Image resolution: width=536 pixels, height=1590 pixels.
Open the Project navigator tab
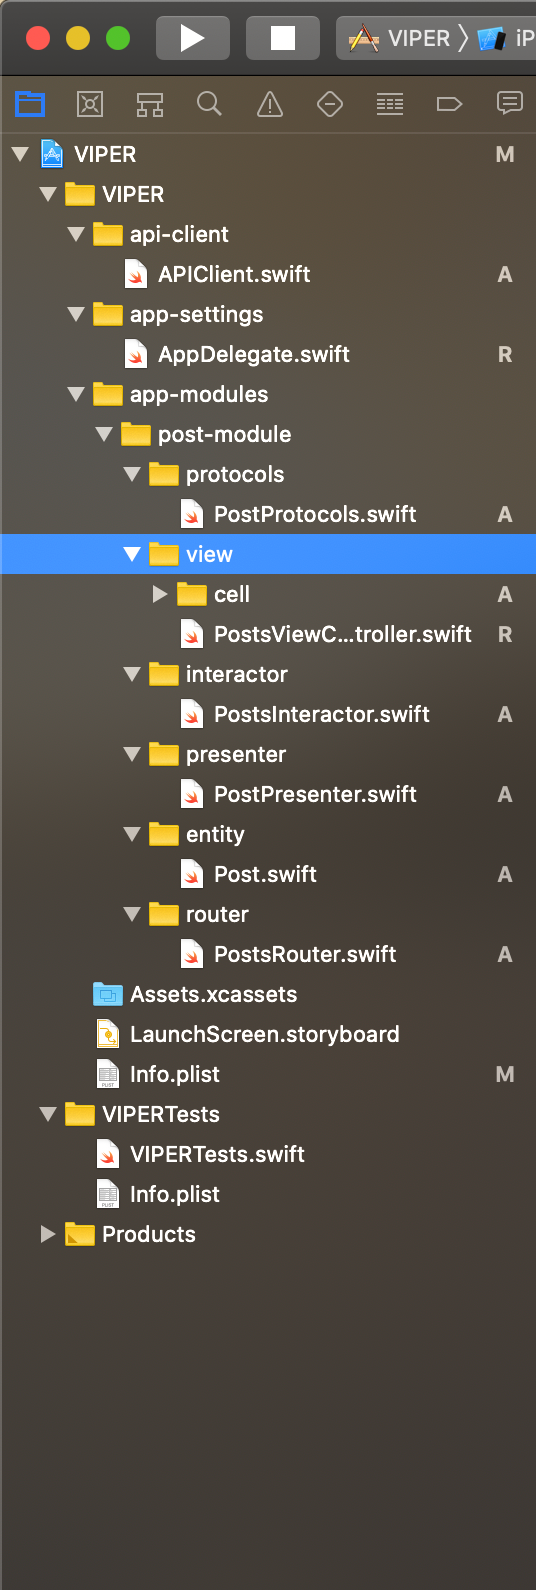tap(30, 103)
